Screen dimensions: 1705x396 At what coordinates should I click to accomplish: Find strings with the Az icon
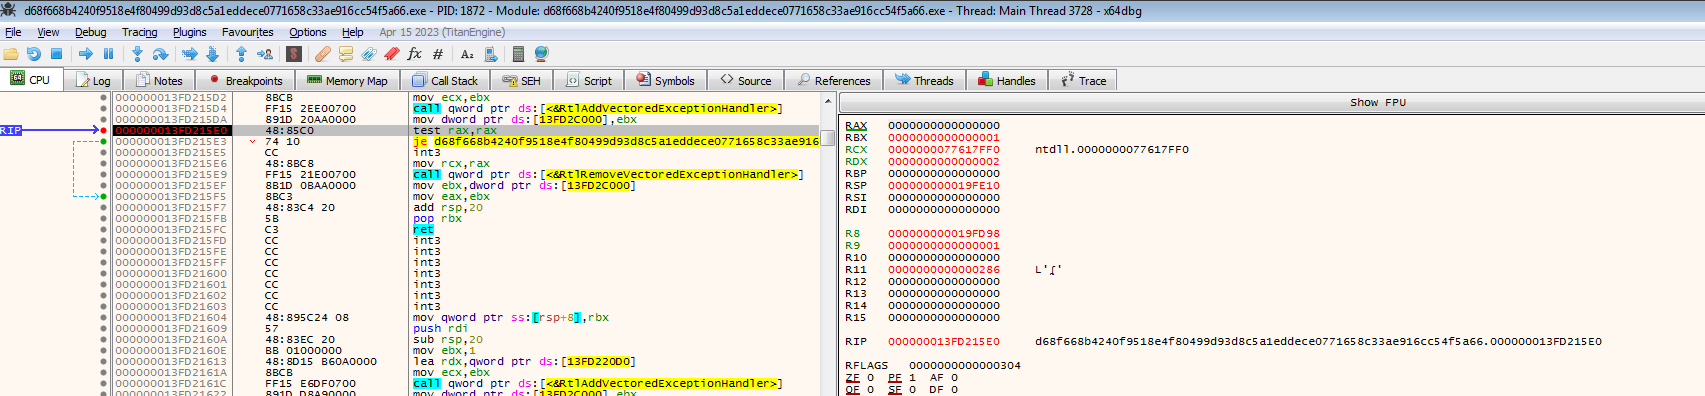(467, 54)
